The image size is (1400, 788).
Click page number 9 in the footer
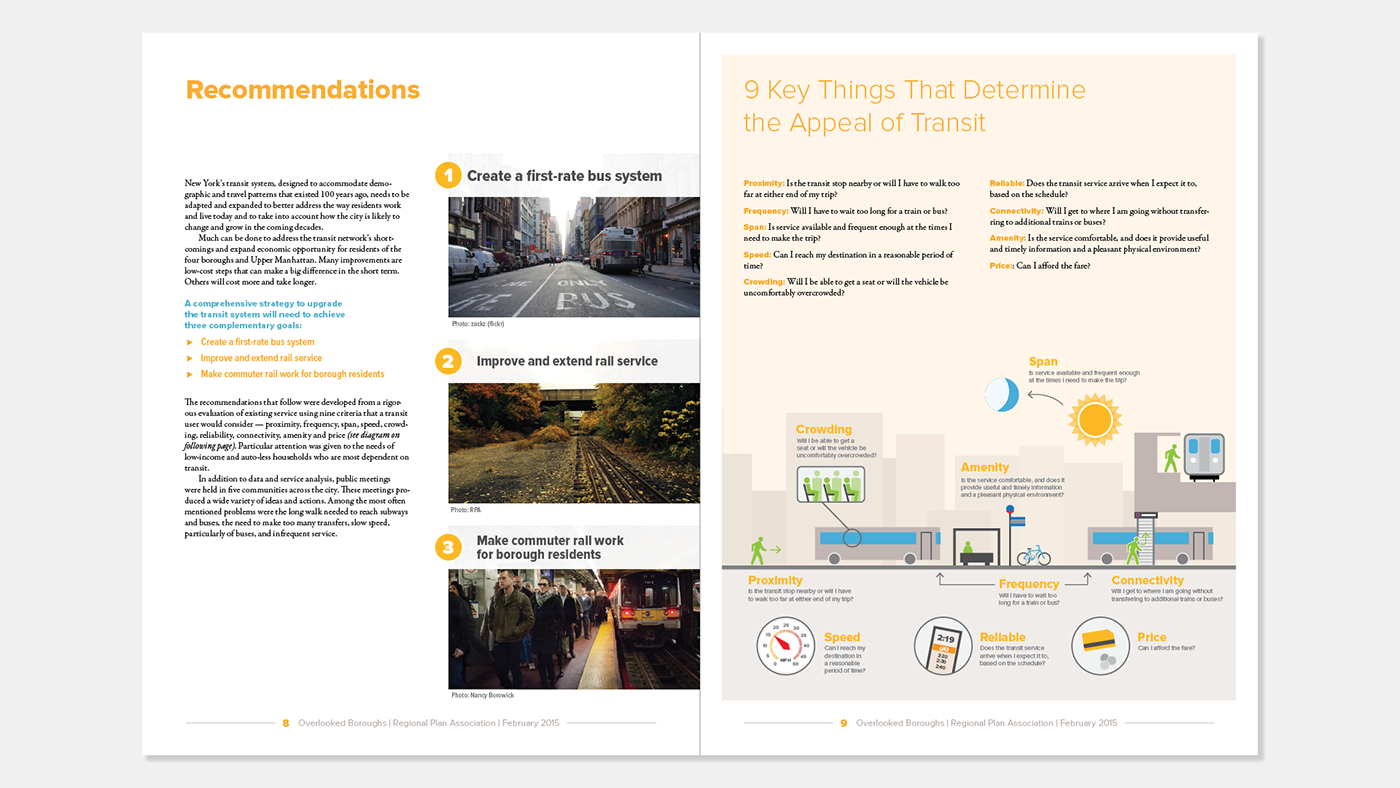tap(843, 723)
